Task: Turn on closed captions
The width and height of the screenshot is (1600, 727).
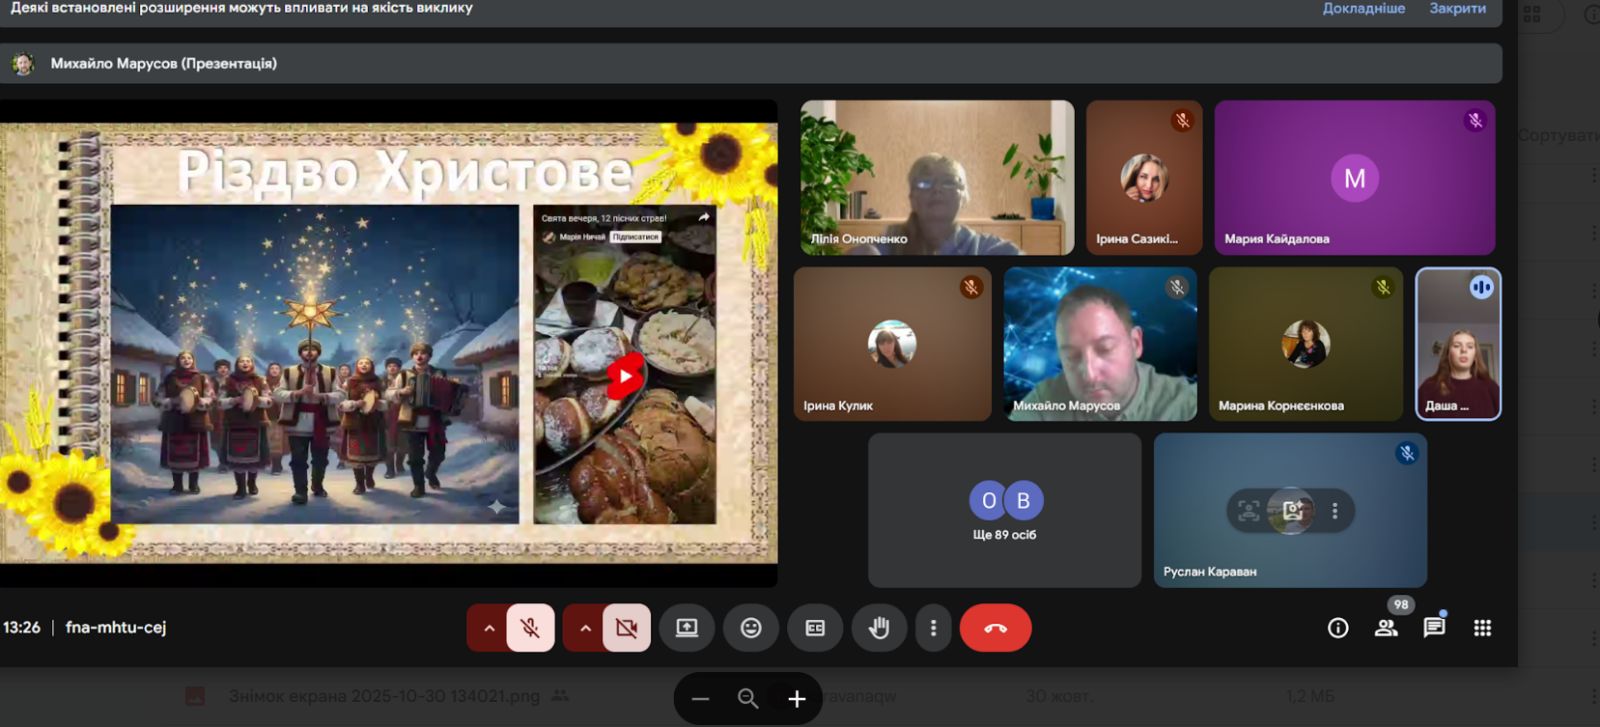Action: pyautogui.click(x=815, y=628)
